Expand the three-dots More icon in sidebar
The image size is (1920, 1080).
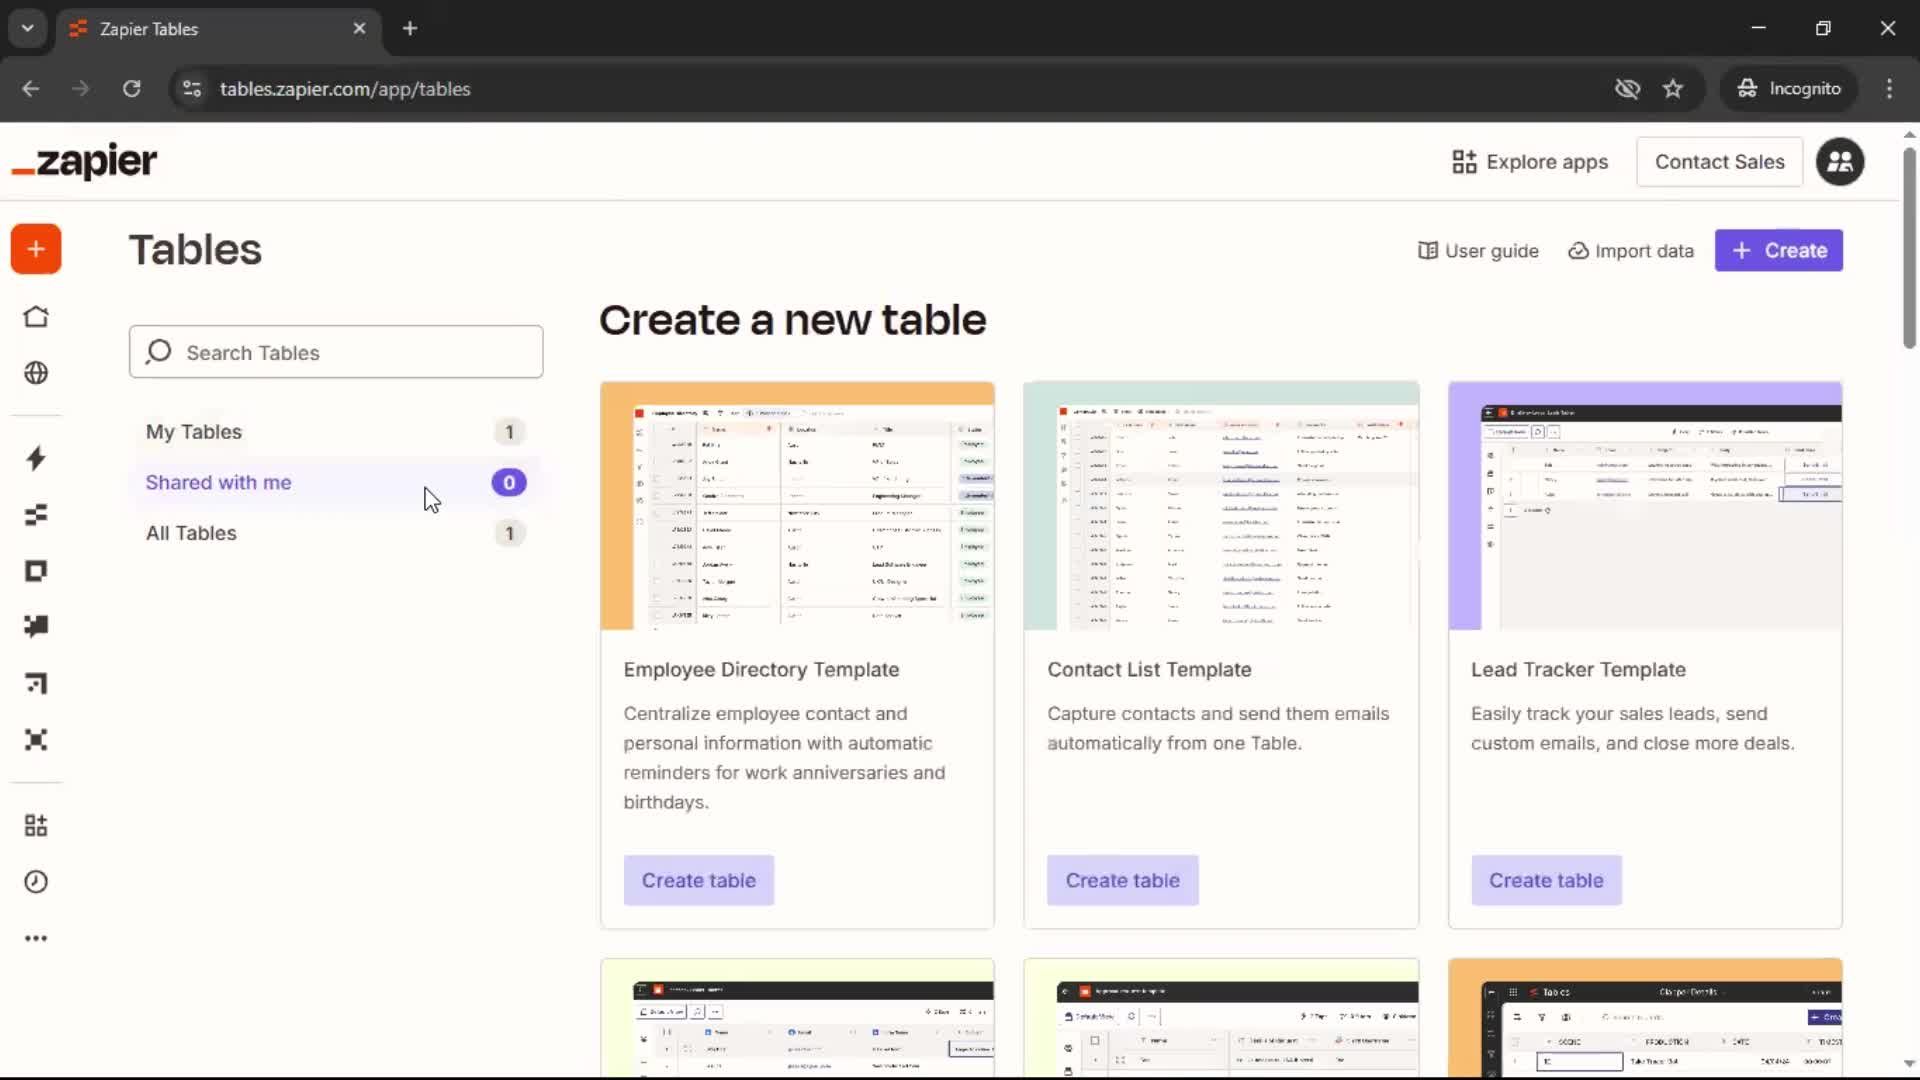point(36,938)
